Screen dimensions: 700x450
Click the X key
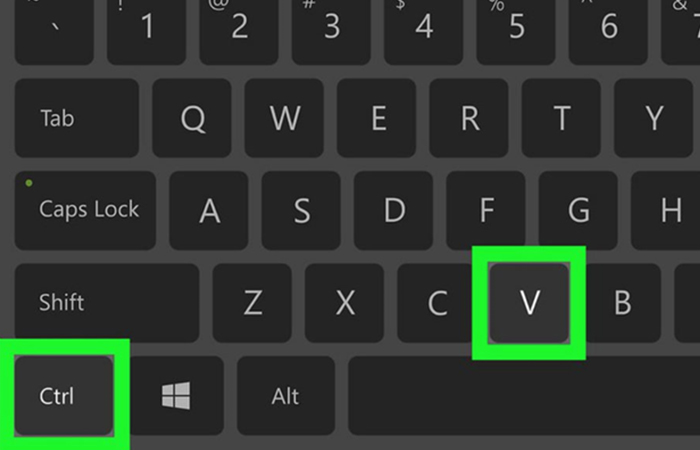(345, 303)
